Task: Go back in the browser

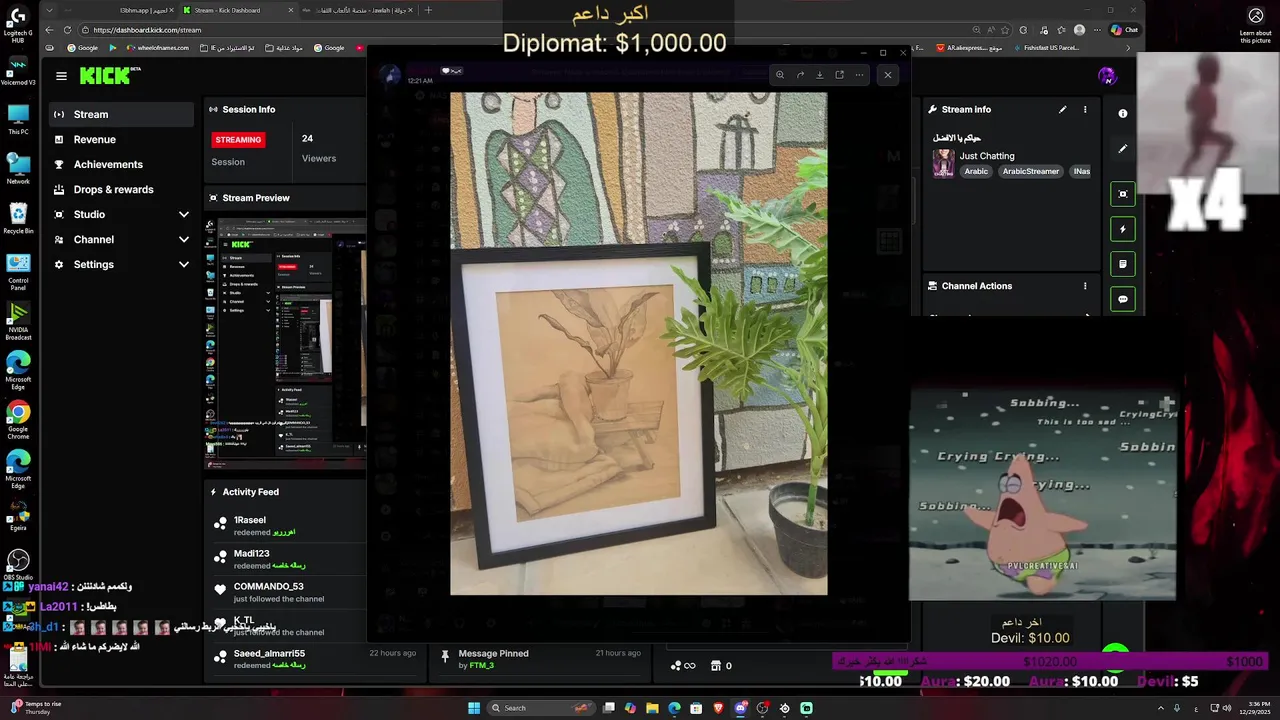Action: click(49, 30)
